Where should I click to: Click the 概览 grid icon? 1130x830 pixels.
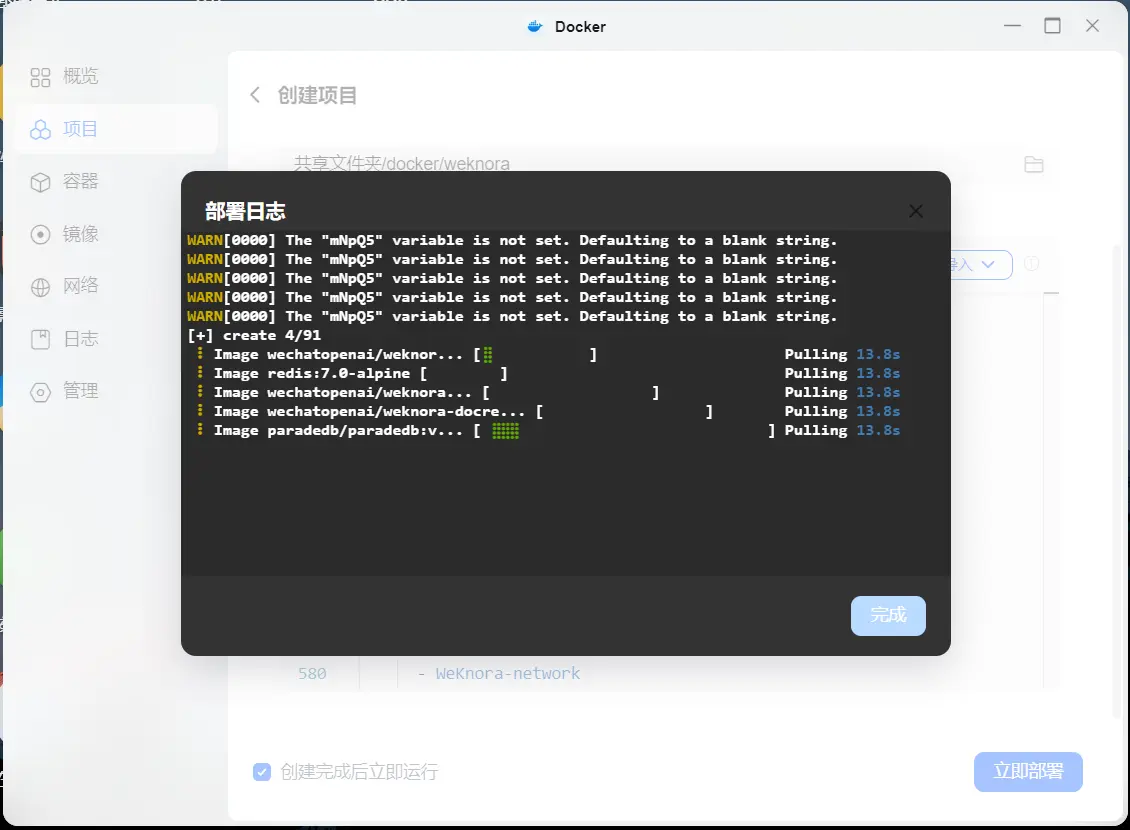40,77
